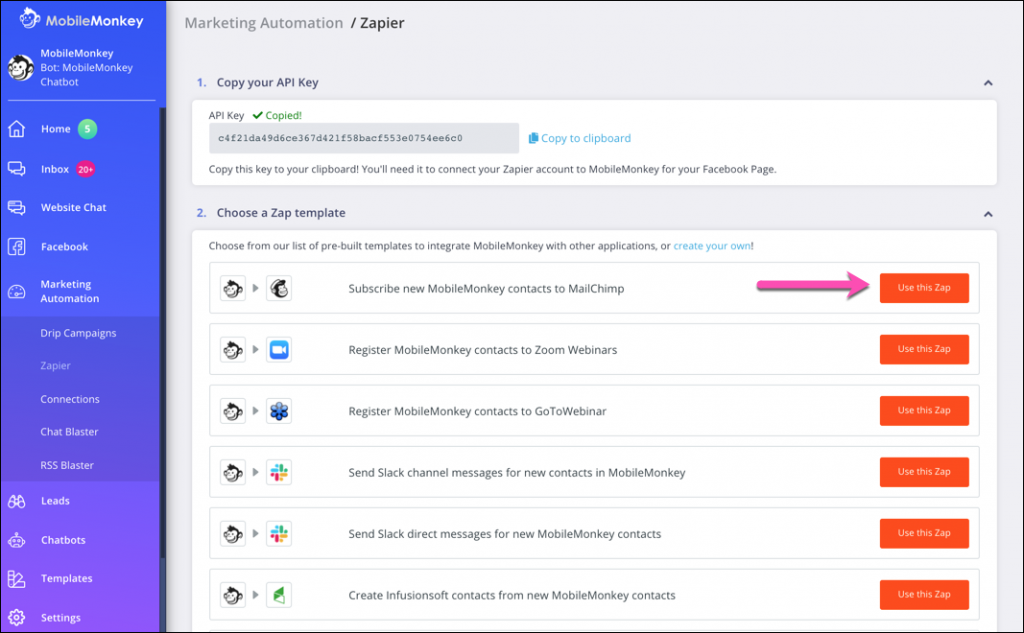The width and height of the screenshot is (1024, 633).
Task: Use the Zoom Webinars Zap
Action: click(924, 349)
